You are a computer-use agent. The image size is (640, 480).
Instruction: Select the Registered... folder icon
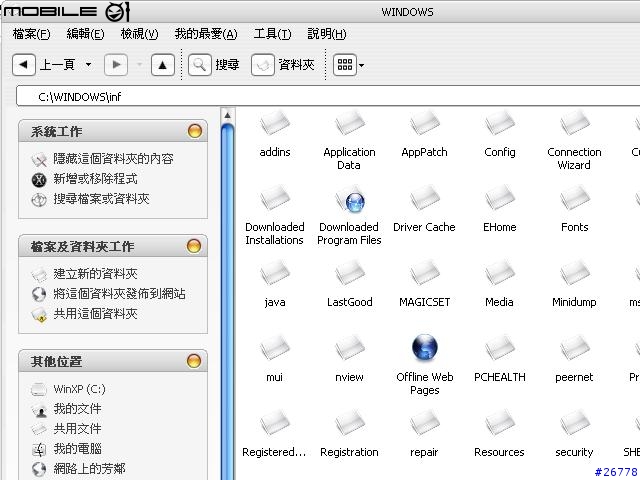(275, 423)
